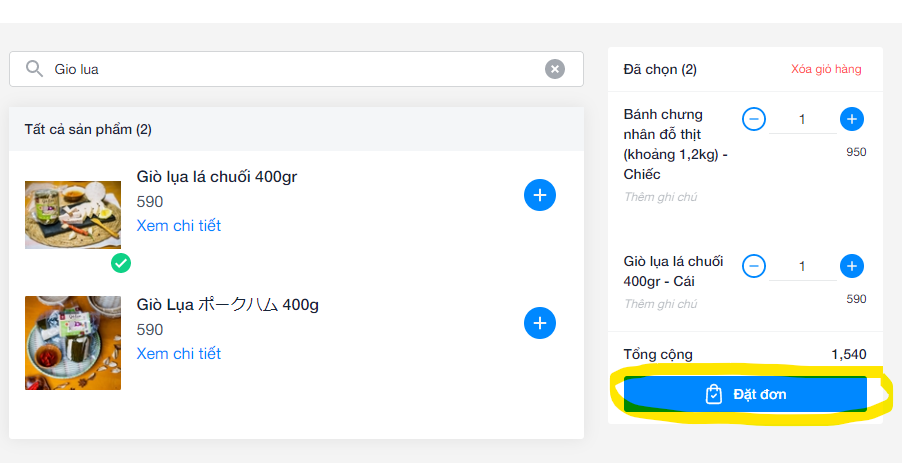Edit the Giò lụa quantity field

click(802, 267)
